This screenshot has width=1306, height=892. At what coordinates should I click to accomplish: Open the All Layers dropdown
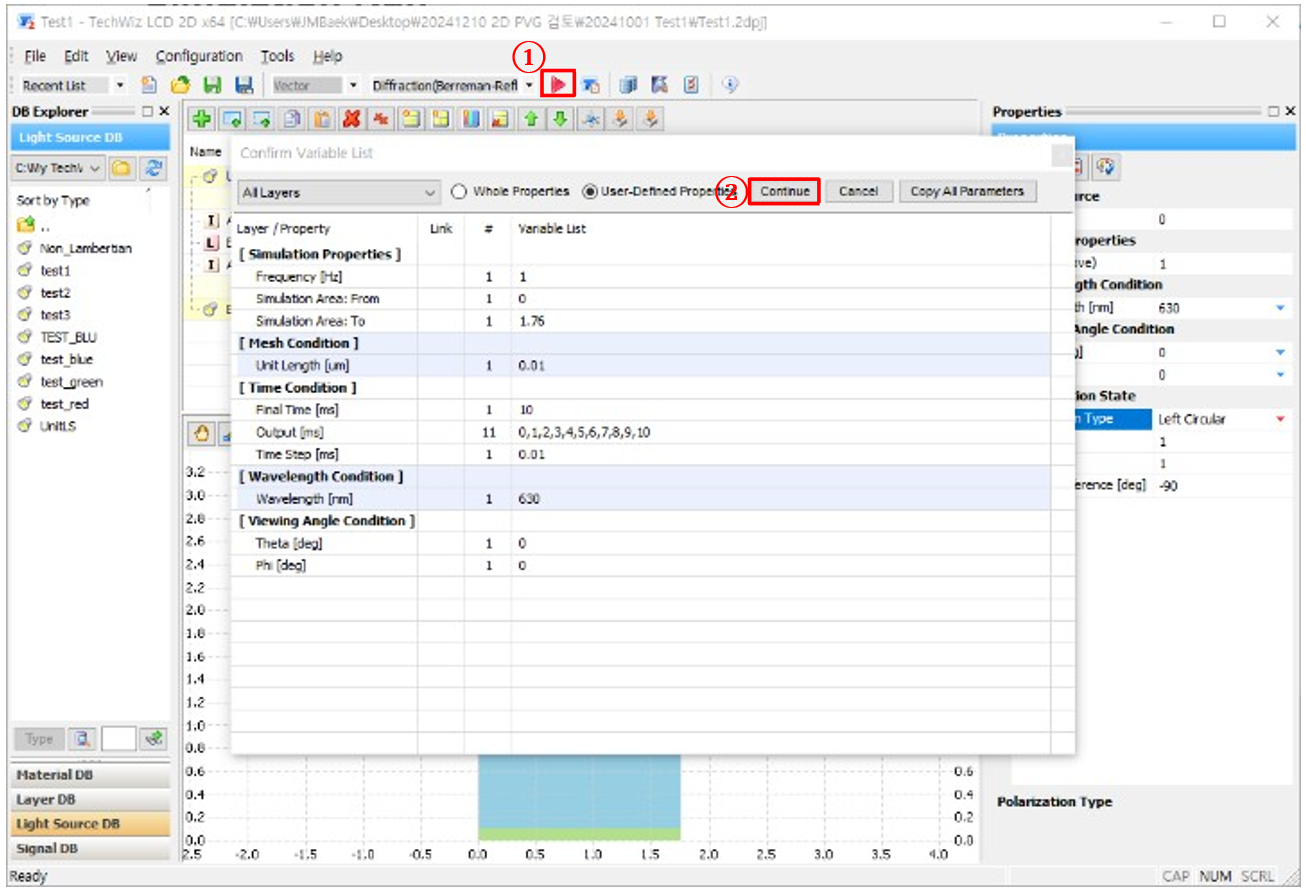click(x=338, y=192)
